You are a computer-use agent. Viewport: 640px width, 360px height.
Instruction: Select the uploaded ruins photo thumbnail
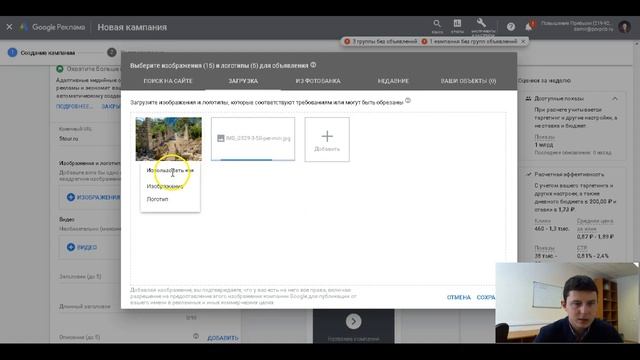pos(169,139)
